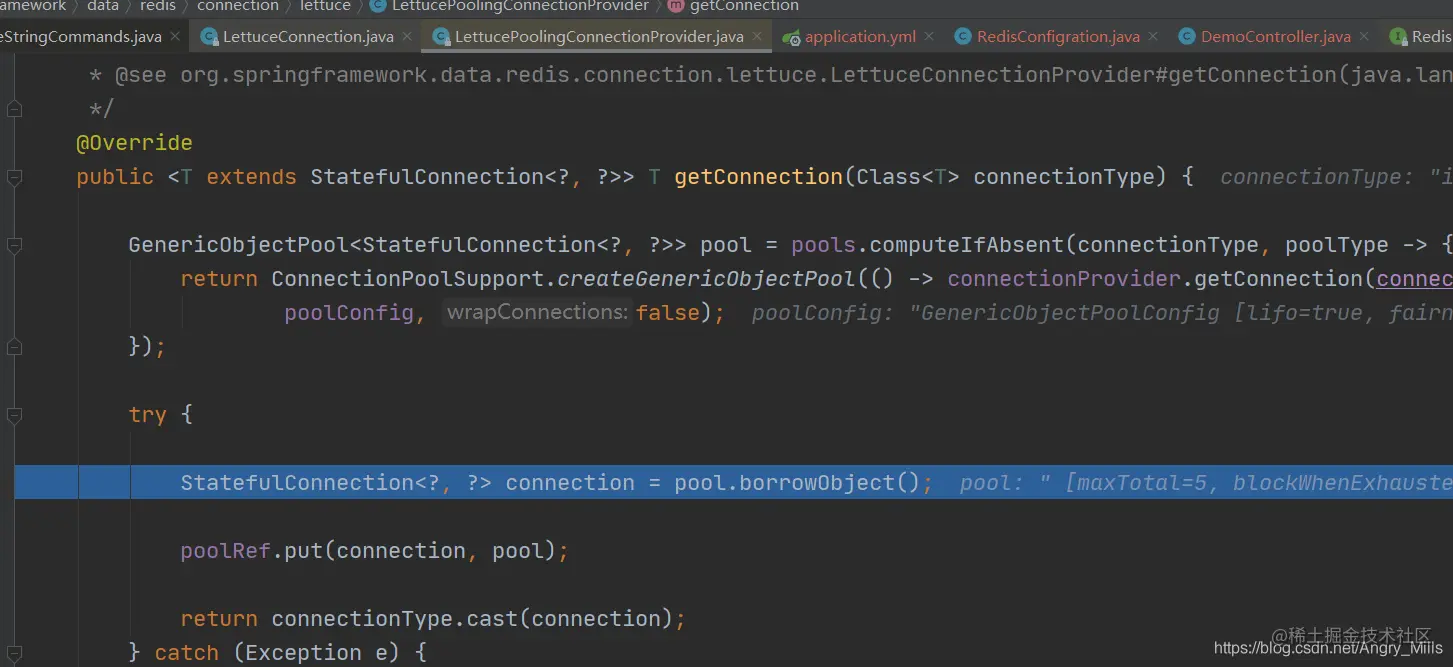Viewport: 1453px width, 667px height.
Task: Click 'GenericObjectPool' type in the pool declaration
Action: click(x=238, y=245)
